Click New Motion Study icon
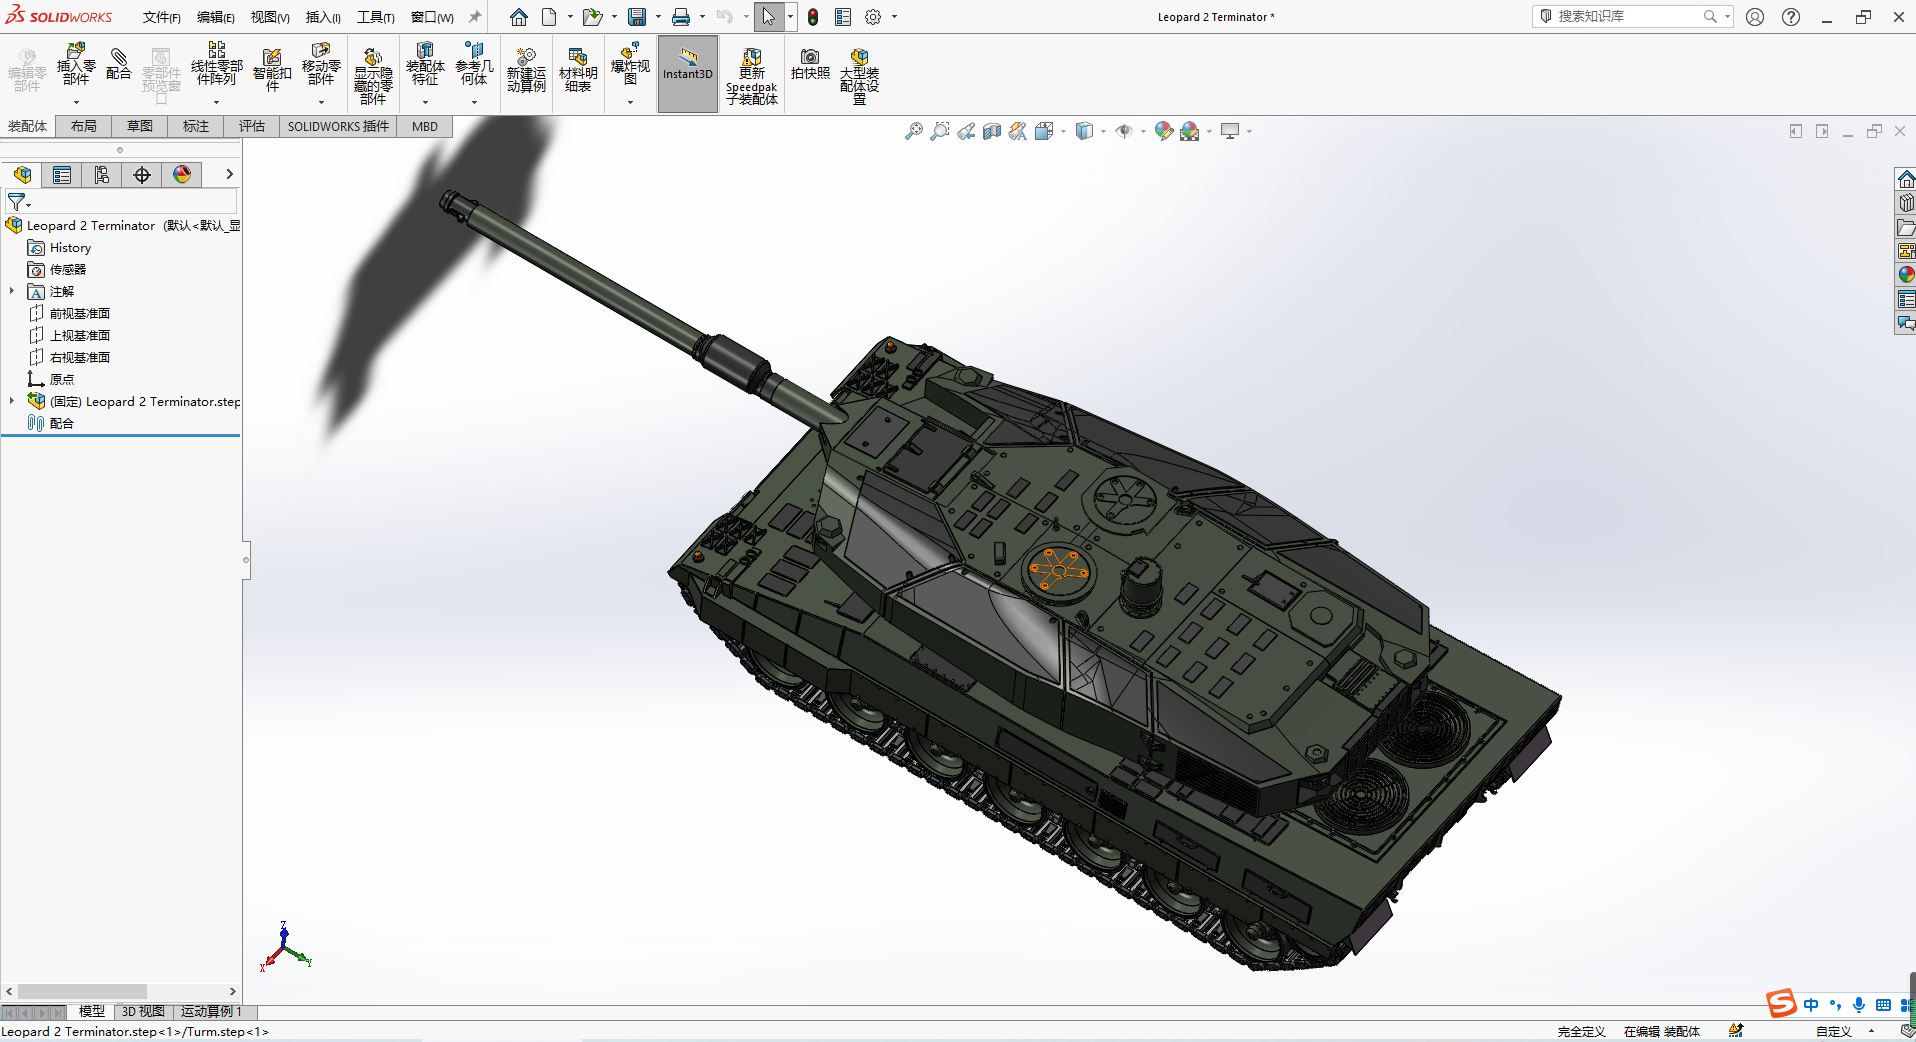Screen dimensions: 1916x1042 tap(526, 70)
